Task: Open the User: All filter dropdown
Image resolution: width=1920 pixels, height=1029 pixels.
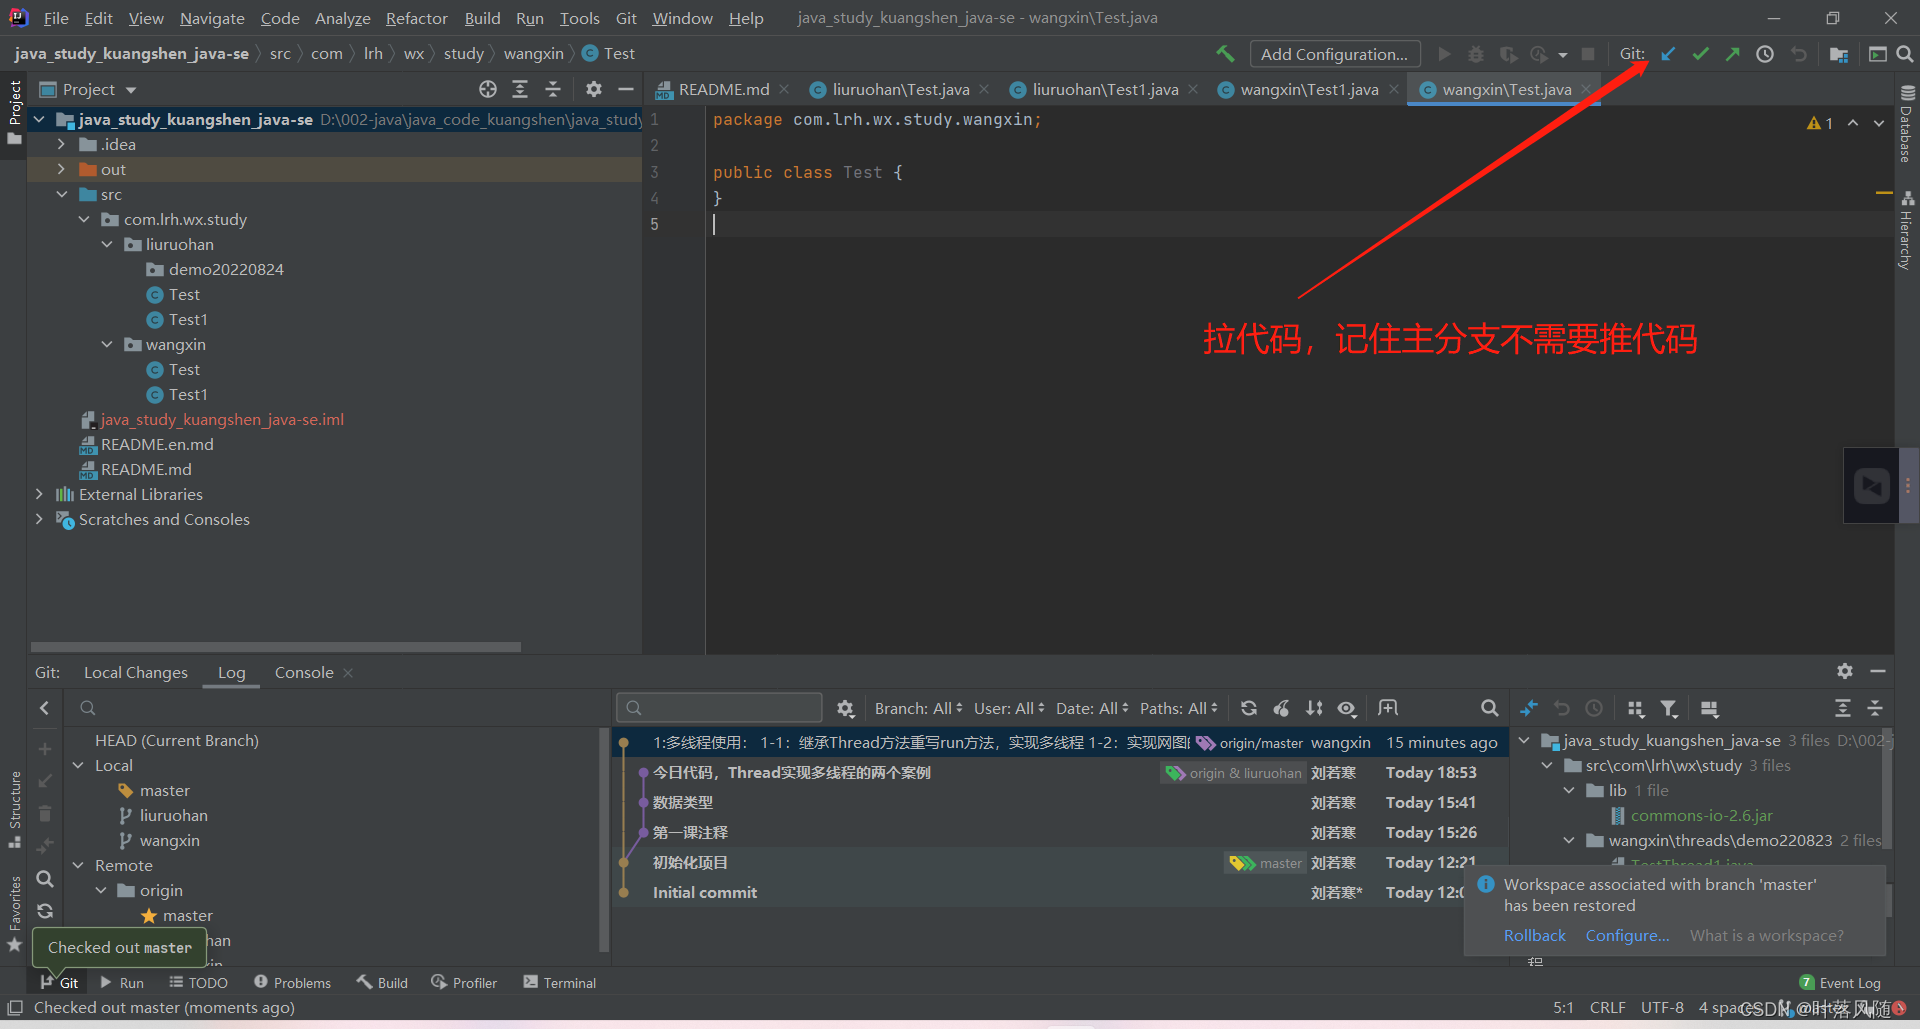Action: [x=1009, y=708]
